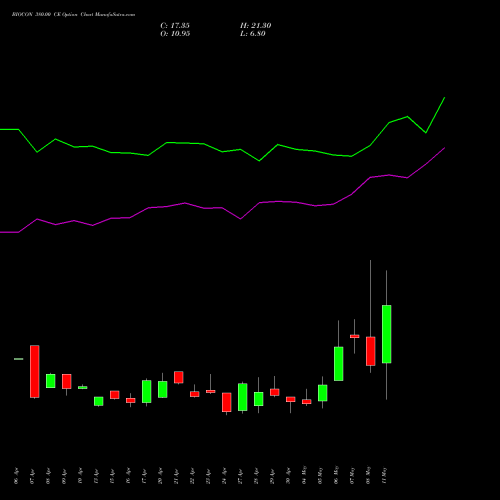Click the BIOCON chart title text
The height and width of the screenshot is (500, 500).
click(74, 15)
